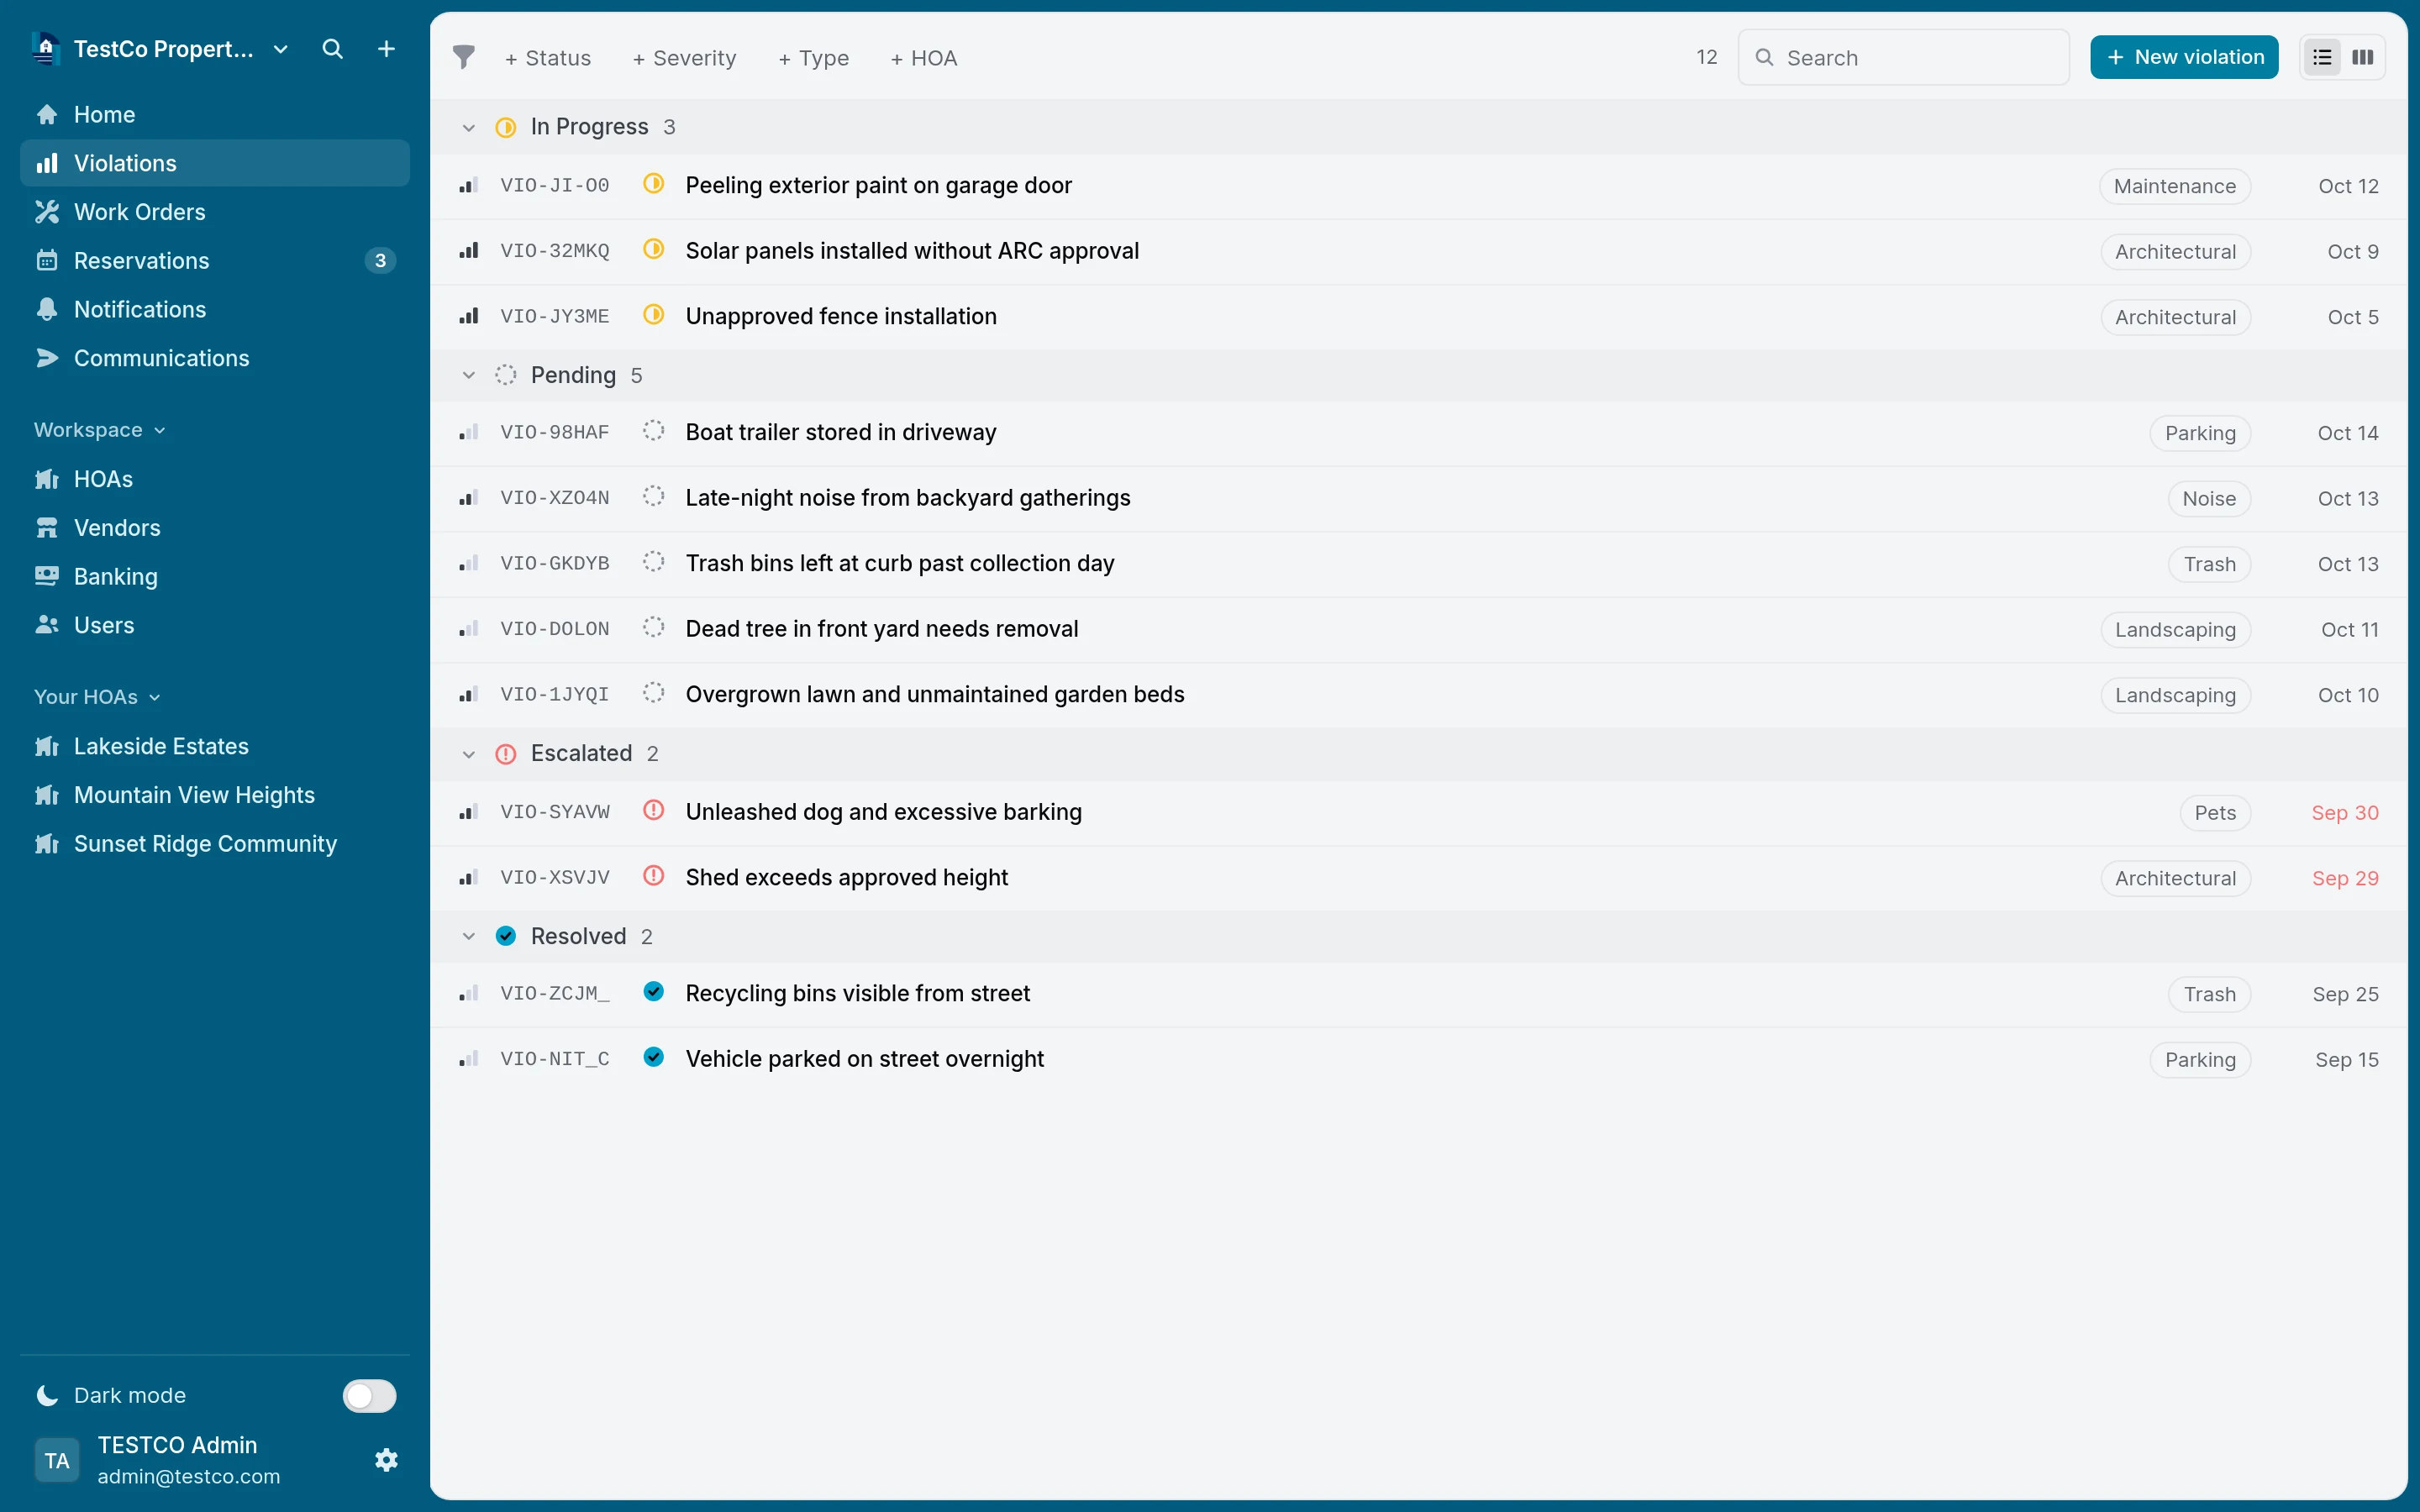Click pending status icon for Boat trailer row

(653, 431)
